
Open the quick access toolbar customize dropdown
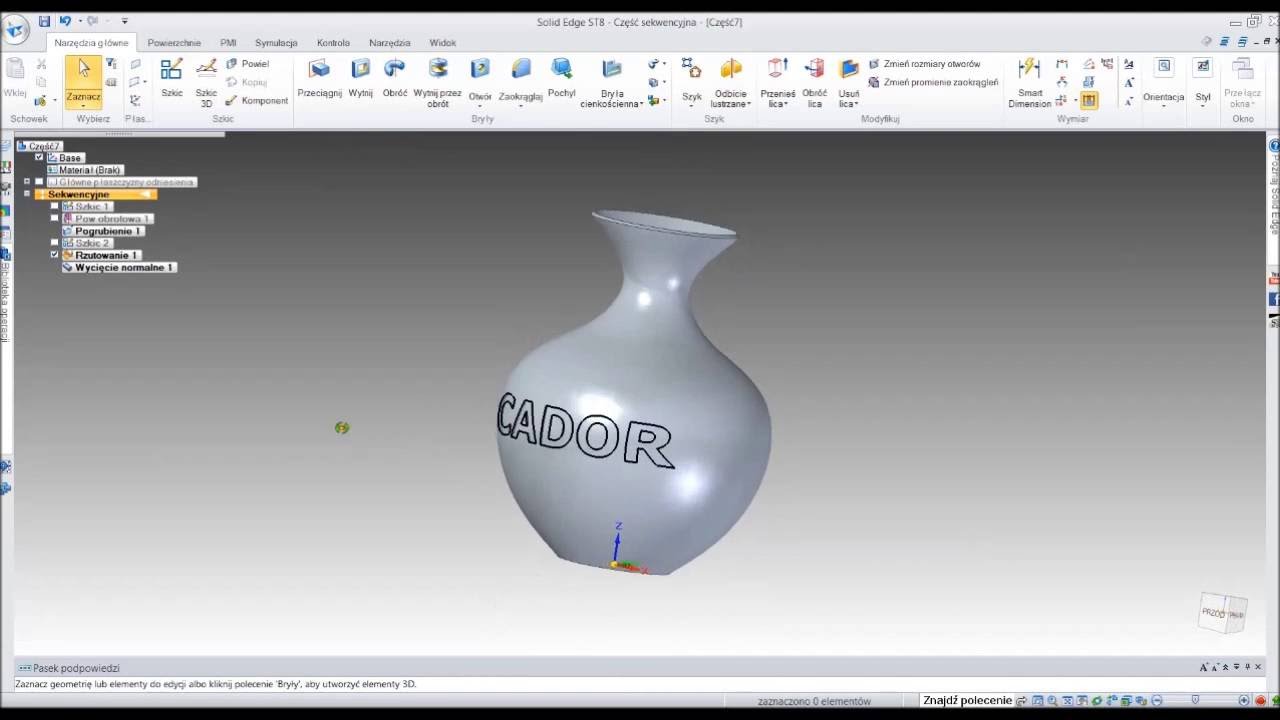[124, 21]
